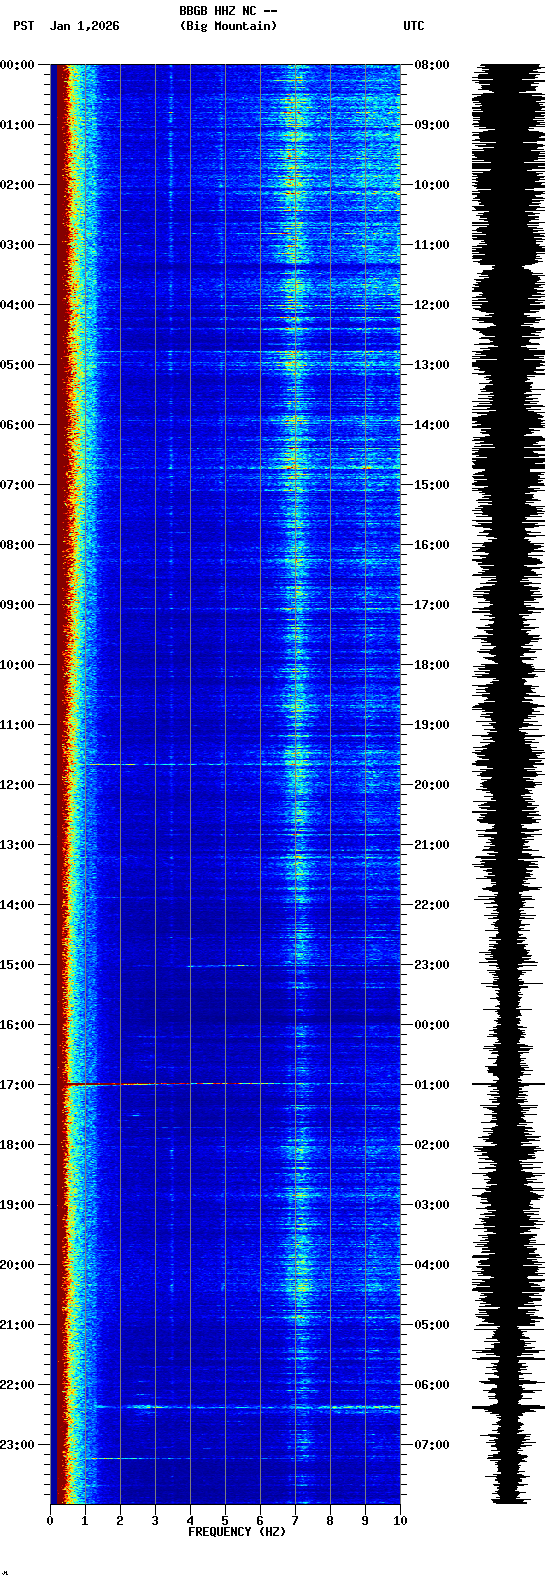The image size is (552, 1584).
Task: Click the 'UTC' timezone label
Action: click(x=414, y=26)
